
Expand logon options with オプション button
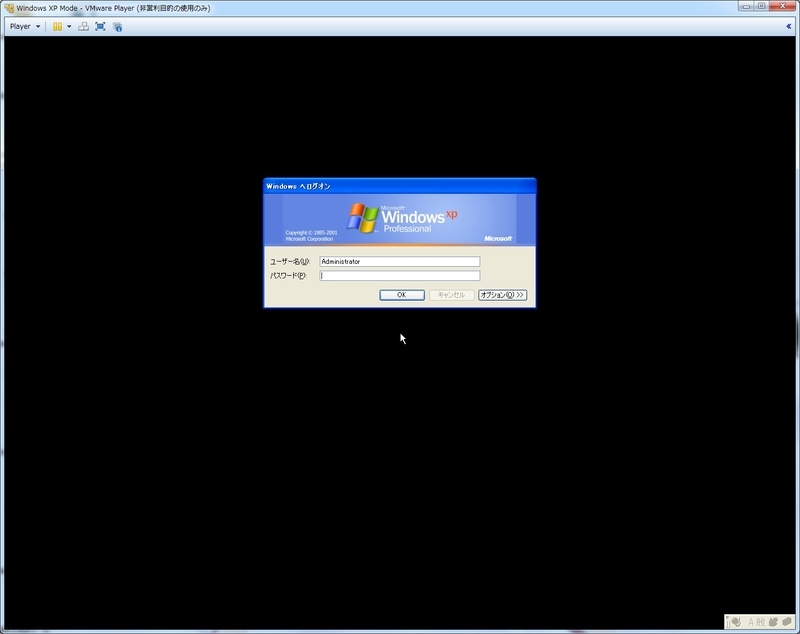click(502, 295)
